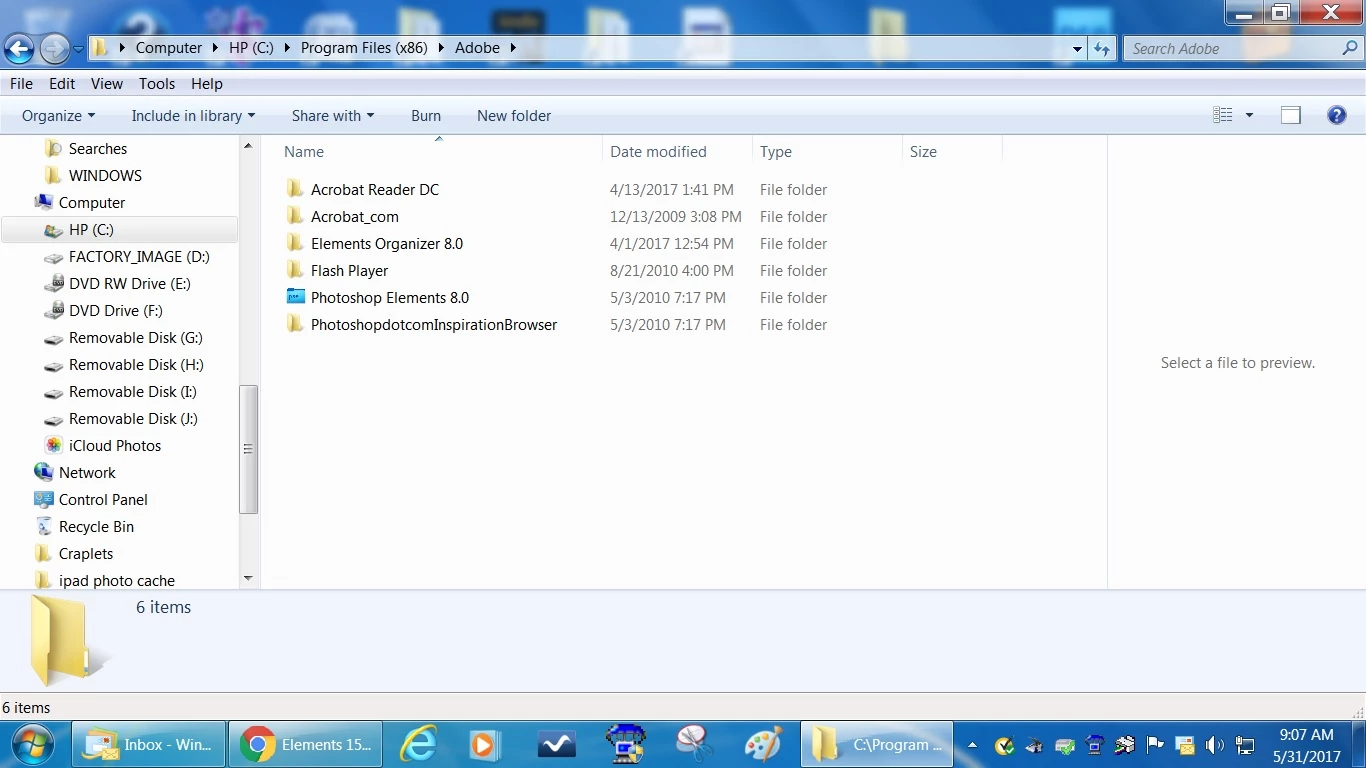Screen dimensions: 1366x768
Task: Select the Acrobat Reader DC folder icon
Action: click(295, 189)
